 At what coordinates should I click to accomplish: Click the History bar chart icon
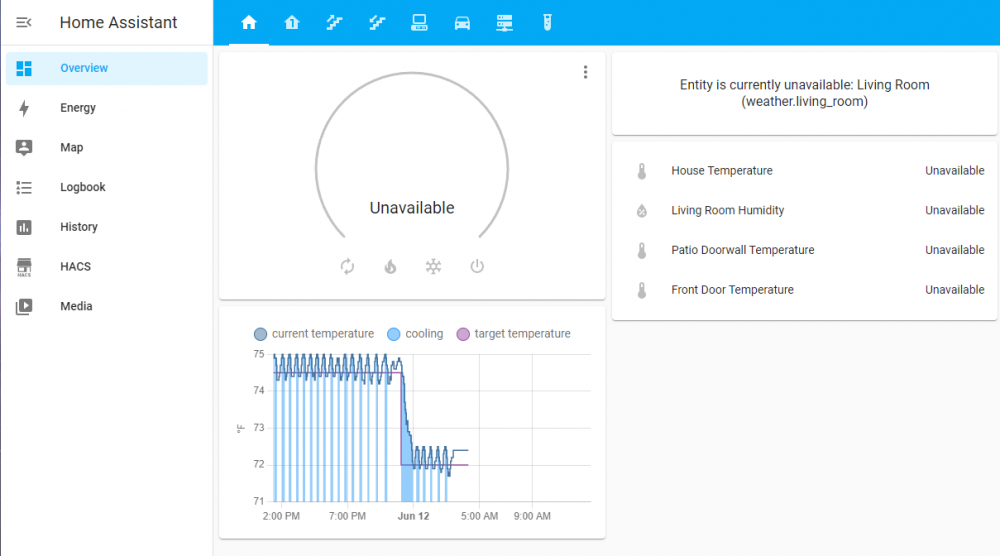pos(24,227)
